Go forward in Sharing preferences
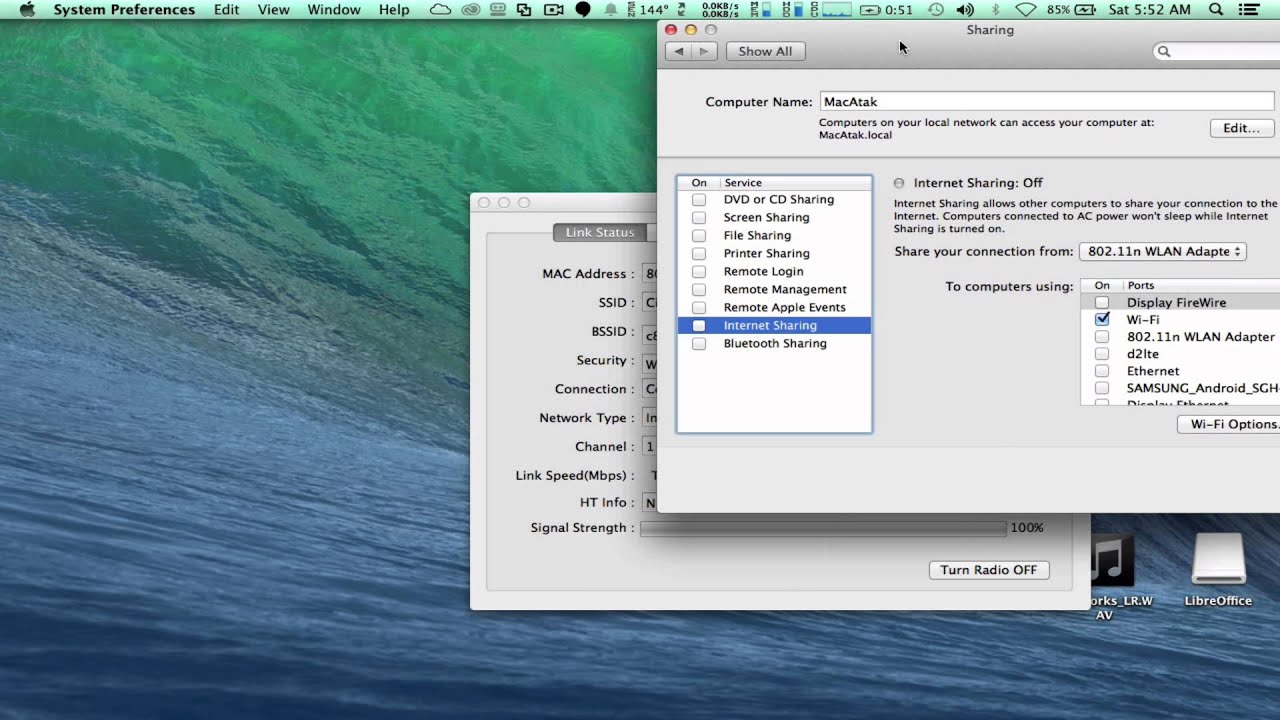 [x=704, y=51]
